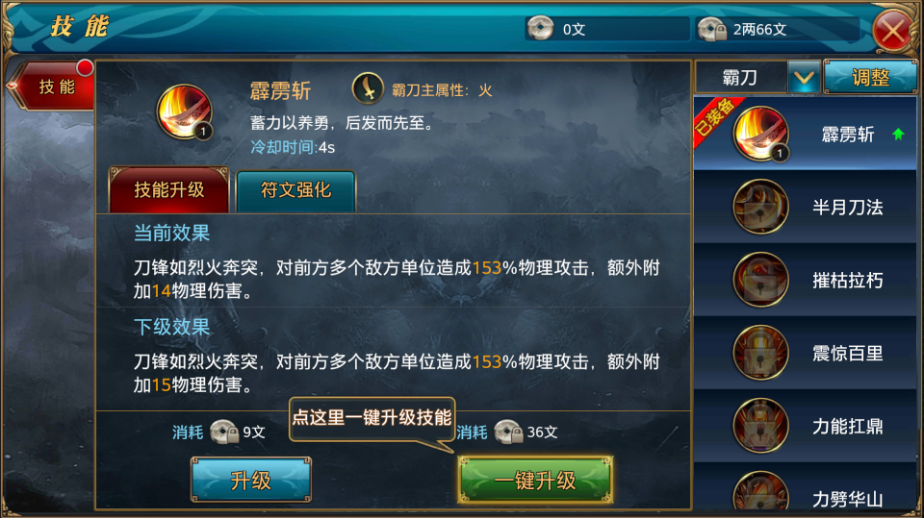
Task: Switch to the 符文强化 tab
Action: pos(296,191)
